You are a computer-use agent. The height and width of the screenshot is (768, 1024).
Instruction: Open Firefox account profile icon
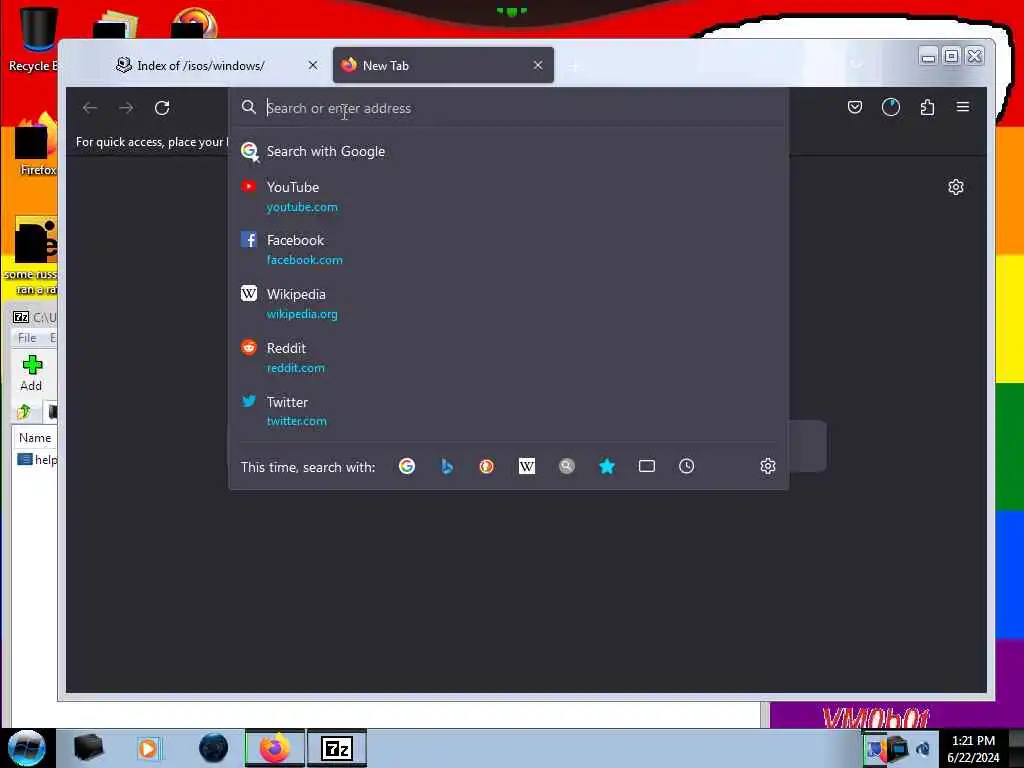click(x=891, y=107)
